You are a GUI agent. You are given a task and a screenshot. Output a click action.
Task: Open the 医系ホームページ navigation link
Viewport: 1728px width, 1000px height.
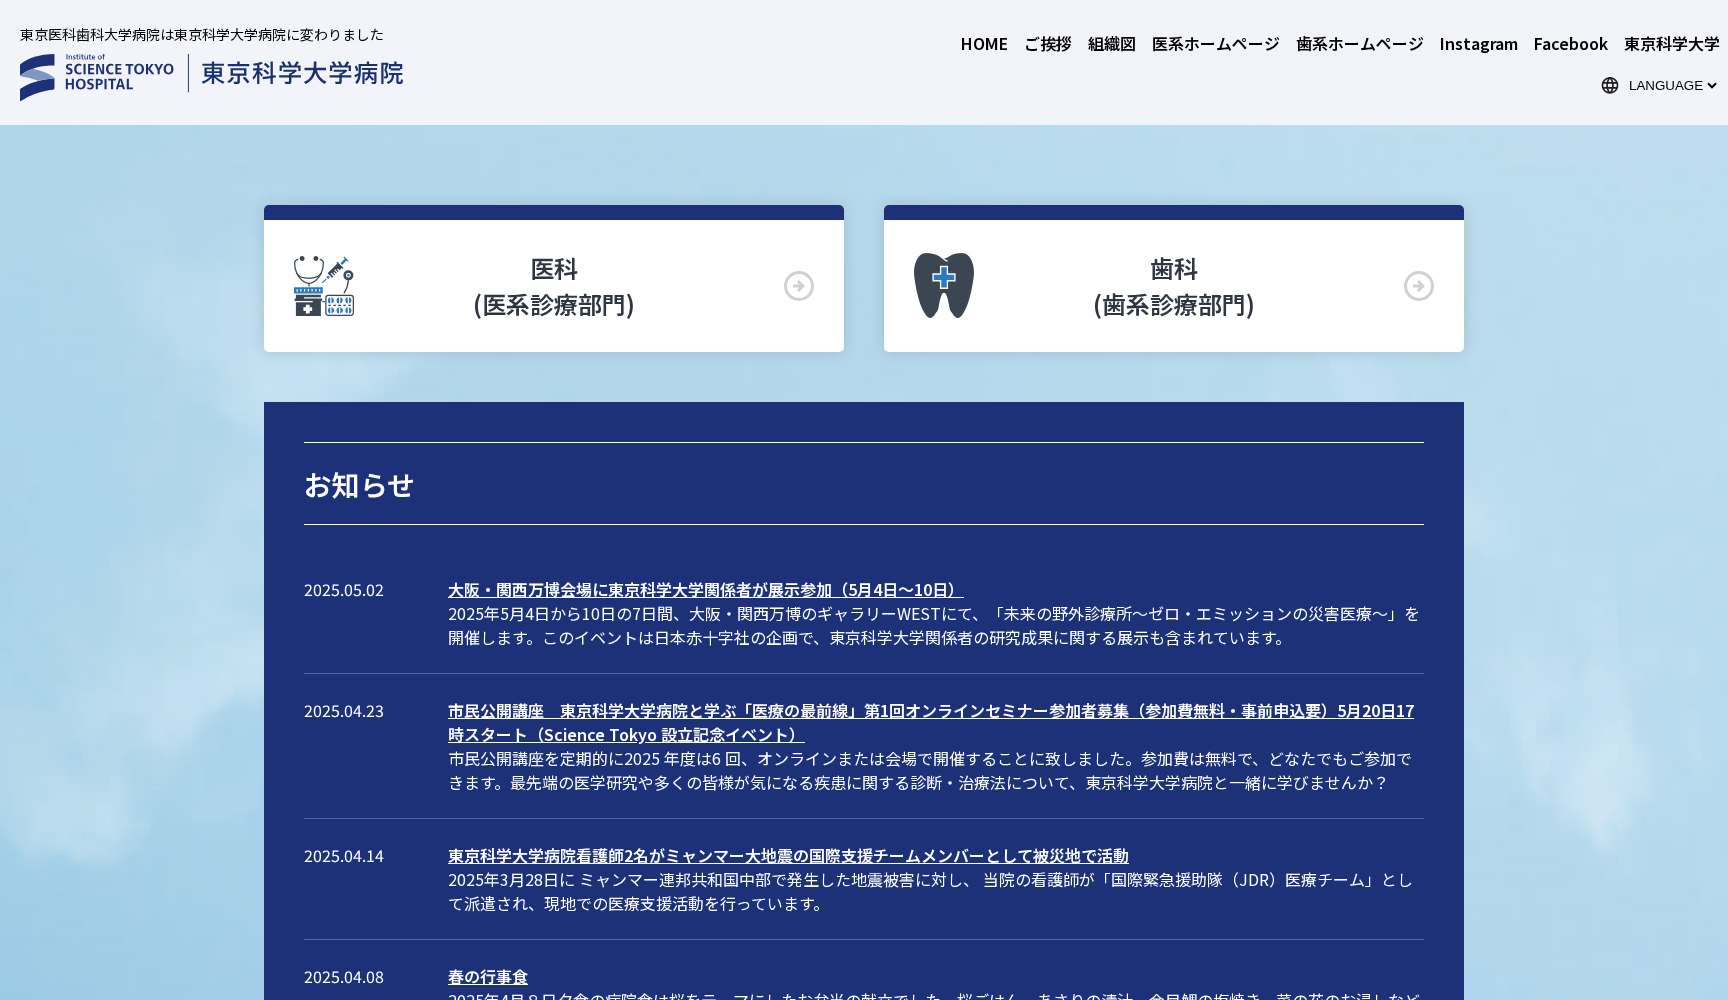click(1214, 43)
